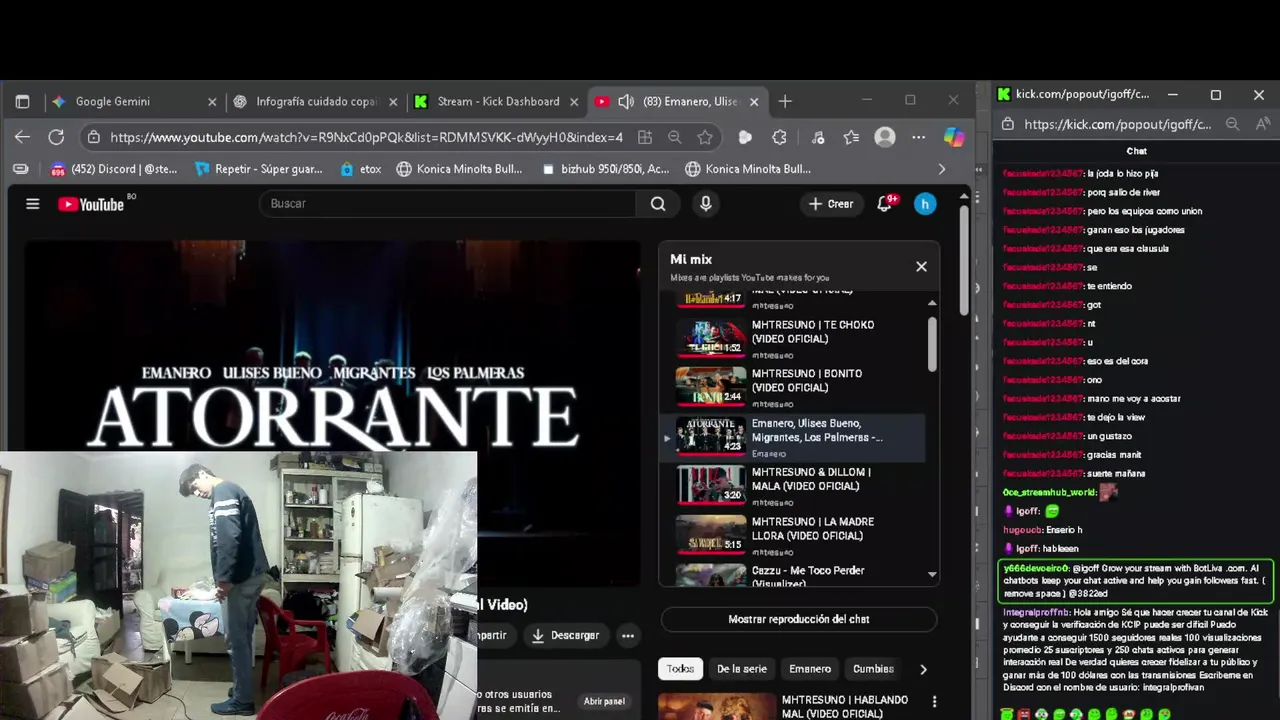Switch to the Stream - Kick Dashboard tab
Image resolution: width=1280 pixels, height=720 pixels.
coord(497,101)
